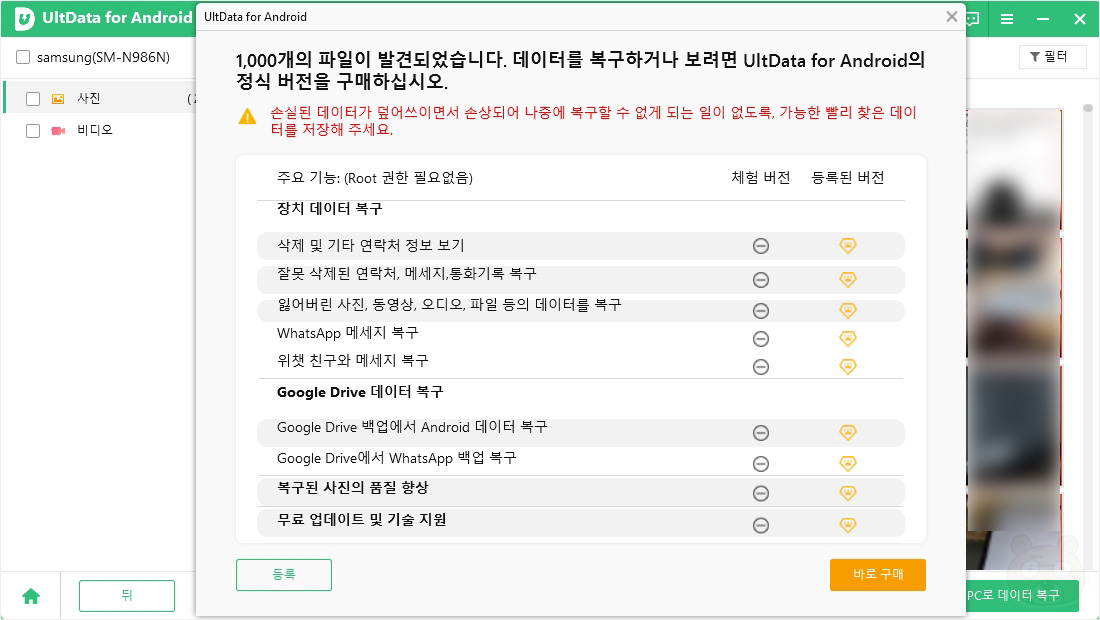Click the 체험 버전 column header
The height and width of the screenshot is (620, 1100).
coord(760,177)
